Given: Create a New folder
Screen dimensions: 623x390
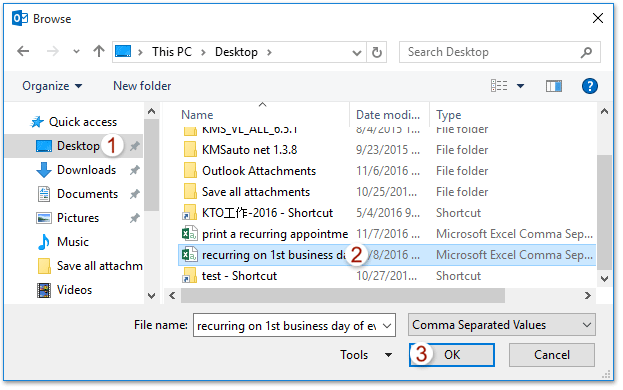Looking at the screenshot, I should click(x=142, y=86).
